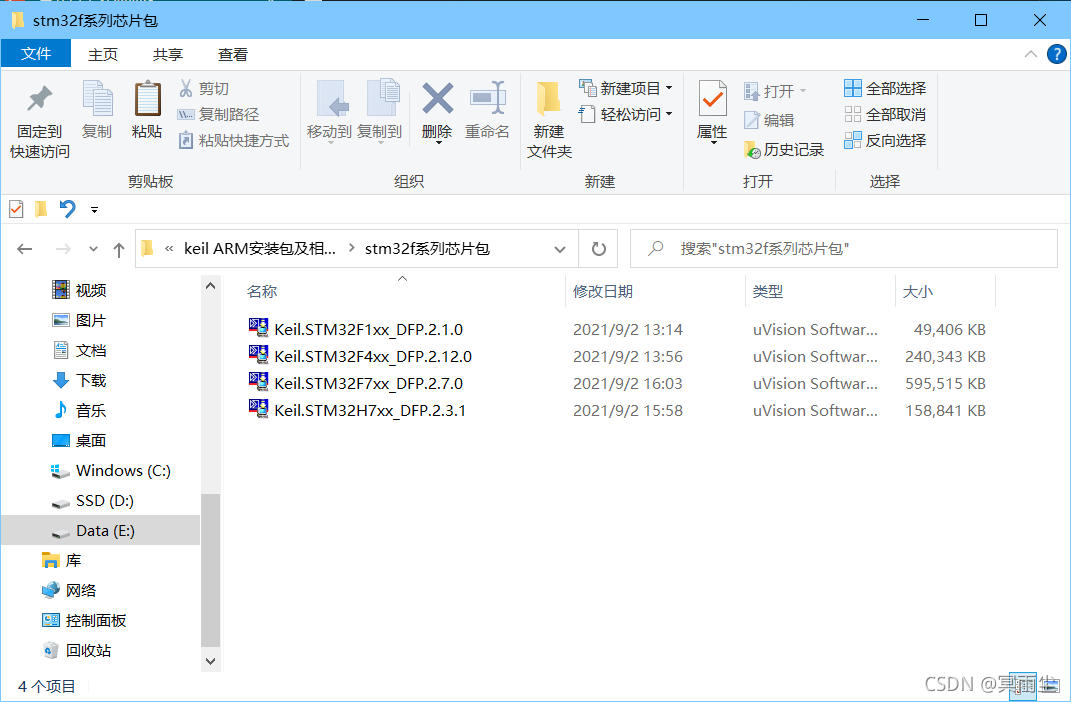
Task: Open Pictures (图片) in navigation pane
Action: click(79, 320)
